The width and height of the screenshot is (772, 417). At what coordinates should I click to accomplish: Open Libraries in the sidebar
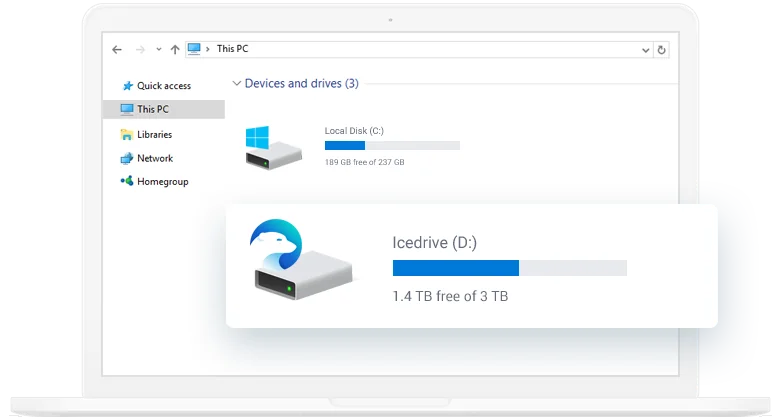[x=154, y=134]
